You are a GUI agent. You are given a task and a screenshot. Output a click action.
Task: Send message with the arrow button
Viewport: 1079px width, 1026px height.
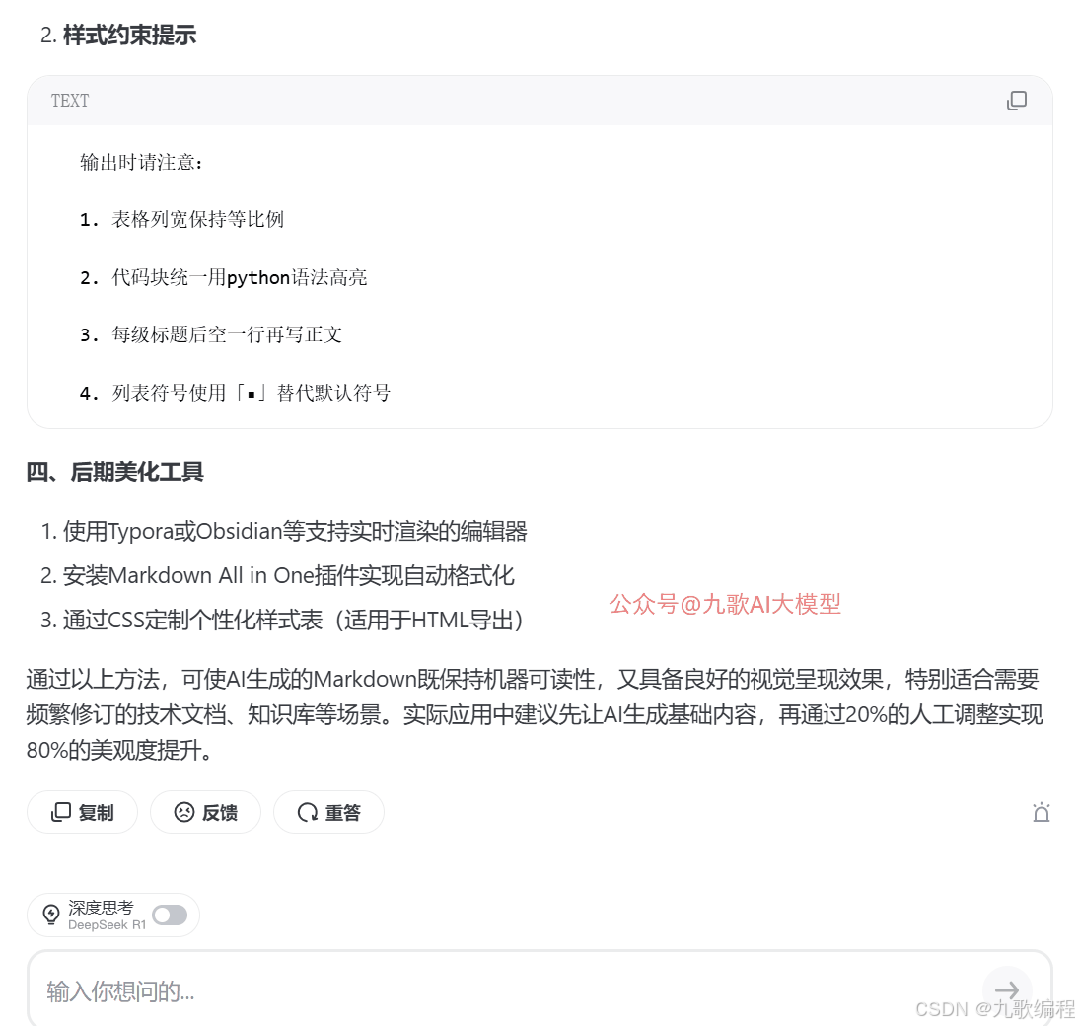click(x=1007, y=990)
